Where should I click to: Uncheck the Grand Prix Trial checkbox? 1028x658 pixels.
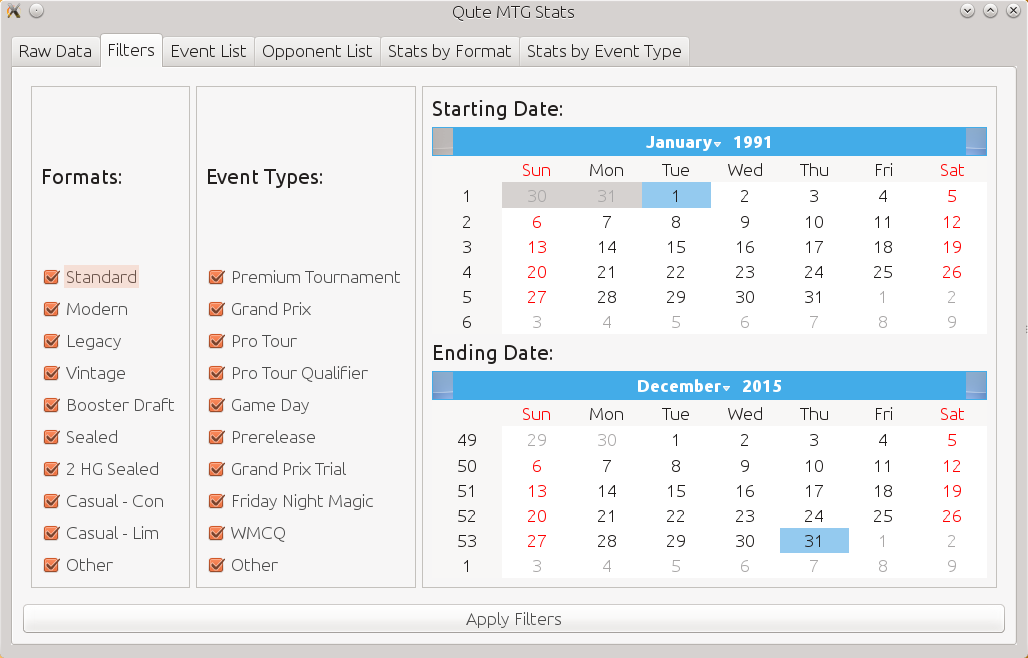(x=216, y=469)
